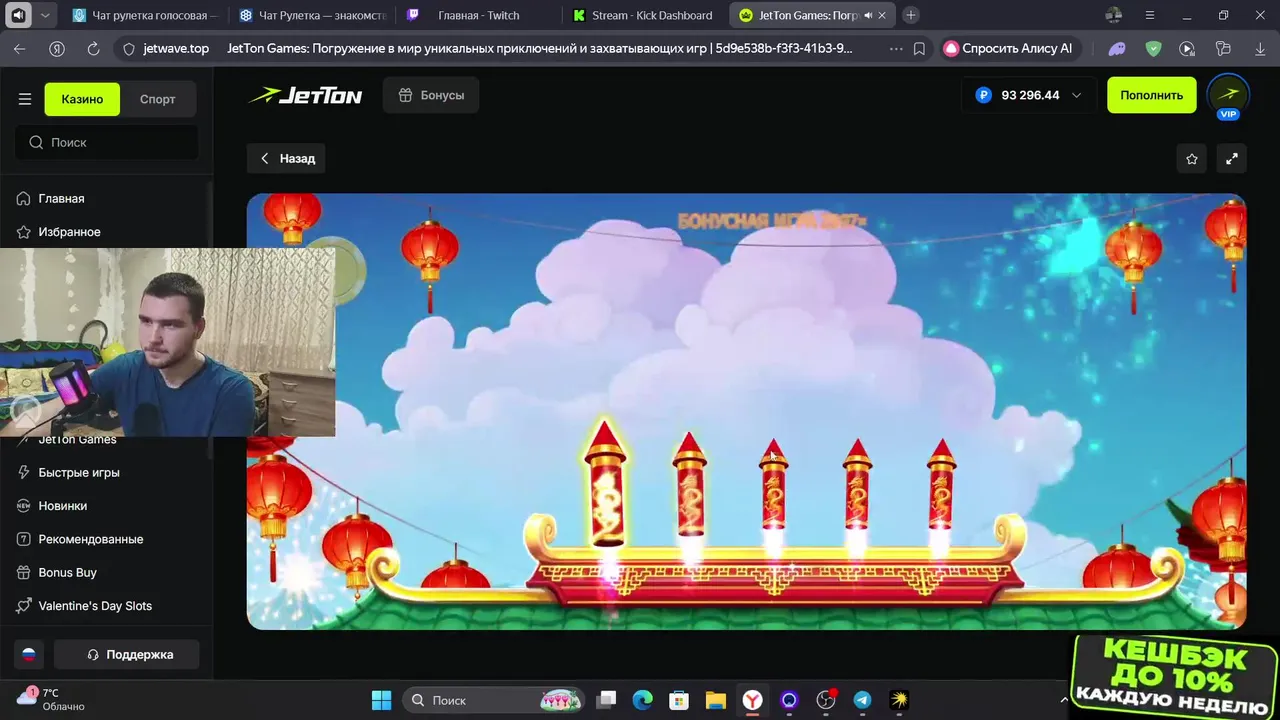
Task: Switch to Чат Рулетка — знакомства tab
Action: 312,15
